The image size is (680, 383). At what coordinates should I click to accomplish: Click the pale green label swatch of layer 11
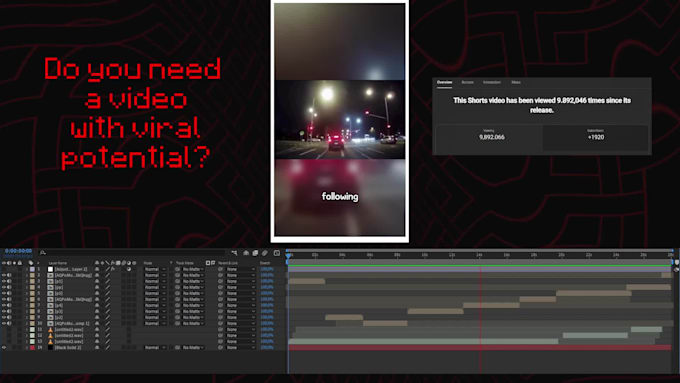click(32, 330)
